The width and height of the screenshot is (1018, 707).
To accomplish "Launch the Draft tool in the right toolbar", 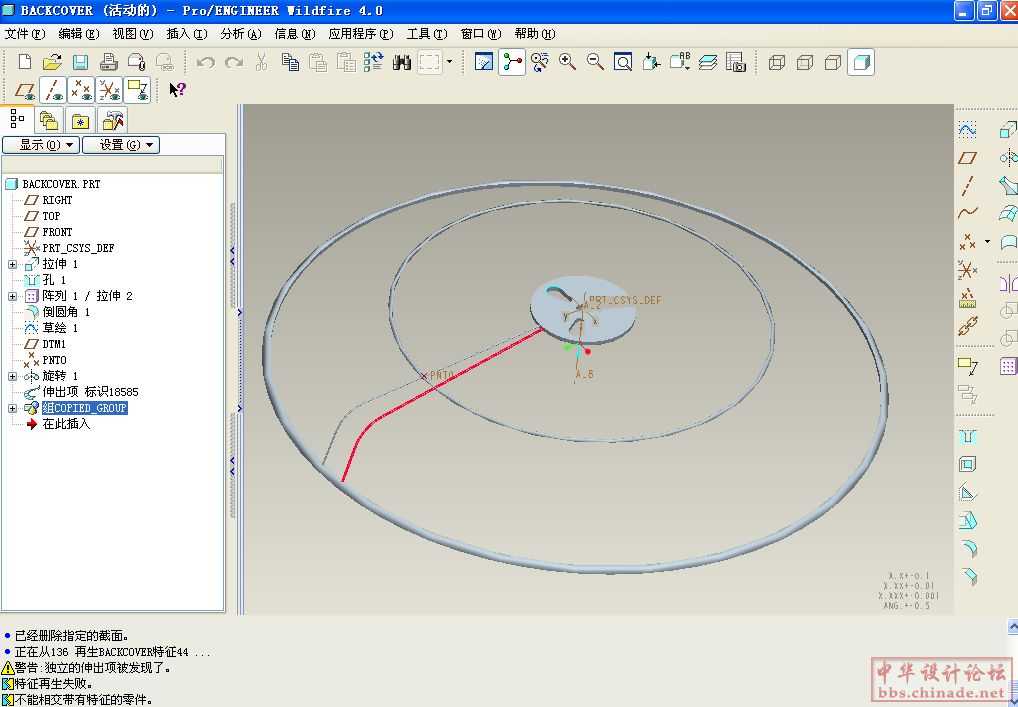I will 967,521.
